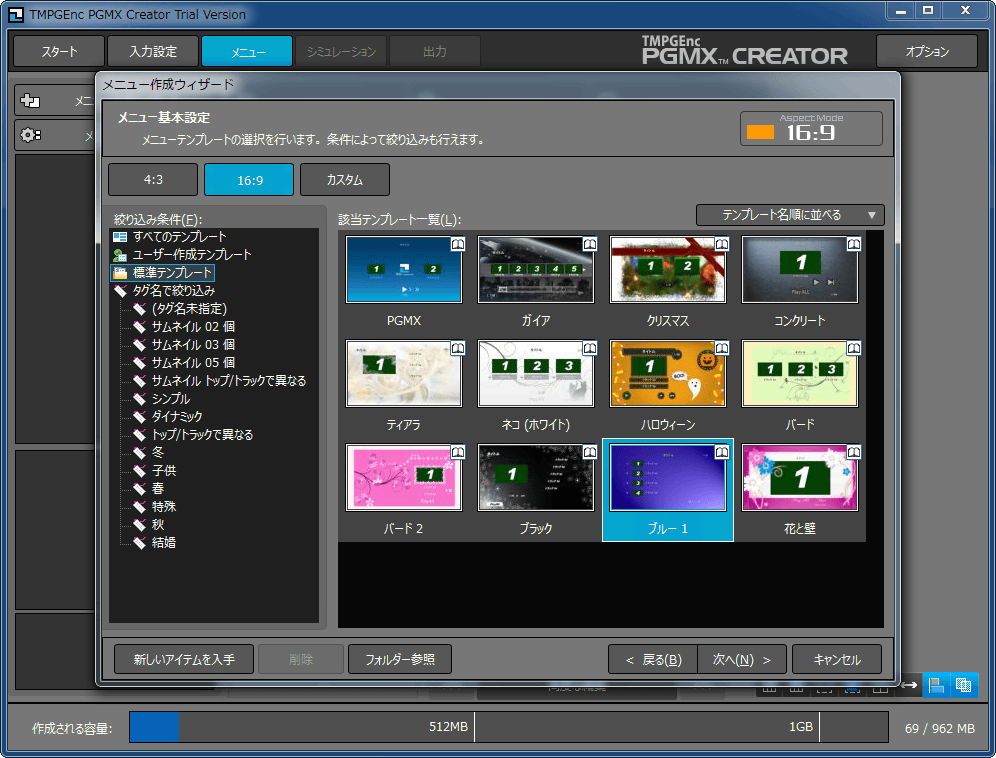Click the book icon on バード template
Image resolution: width=996 pixels, height=758 pixels.
tap(854, 348)
